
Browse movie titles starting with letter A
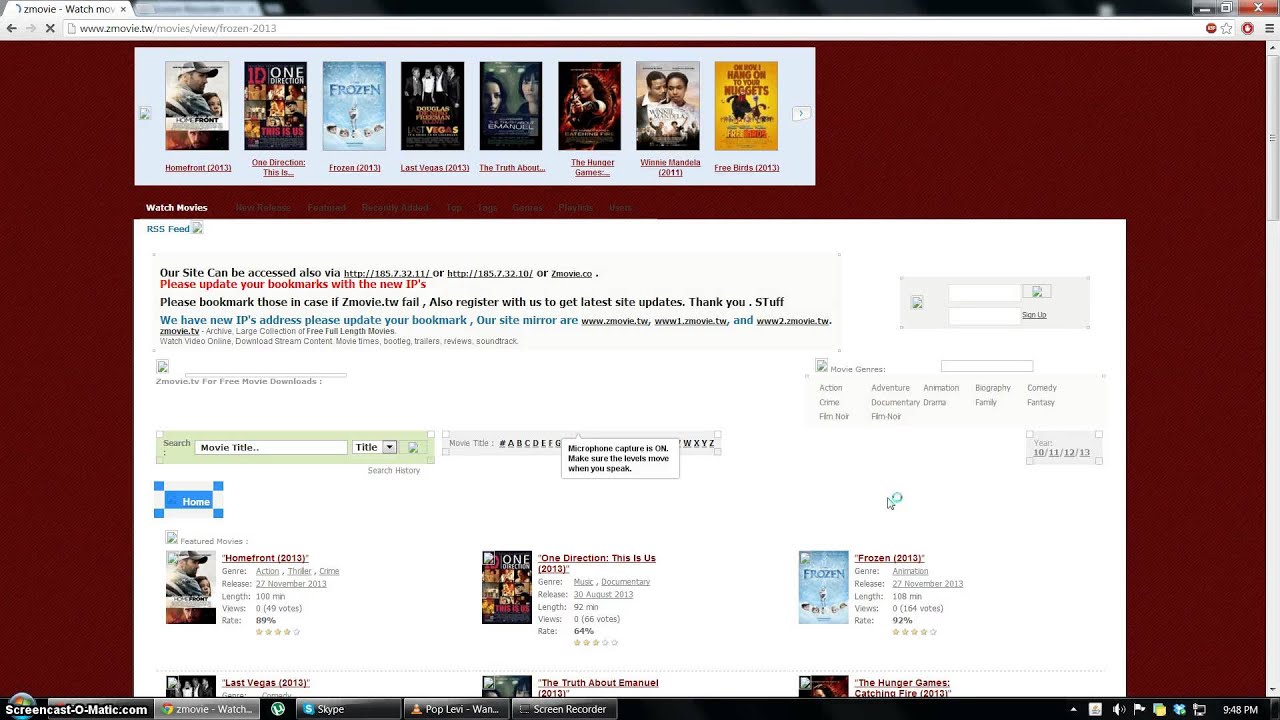[511, 443]
